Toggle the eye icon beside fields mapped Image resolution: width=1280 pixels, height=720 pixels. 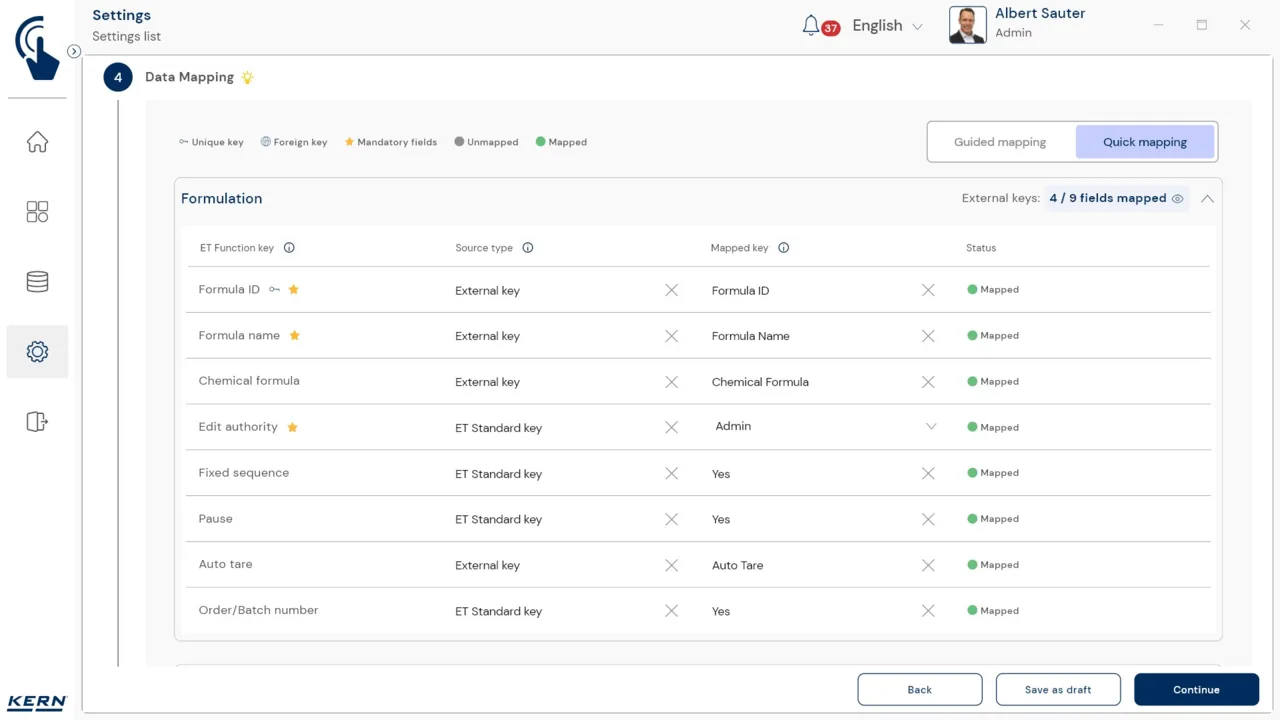1177,199
